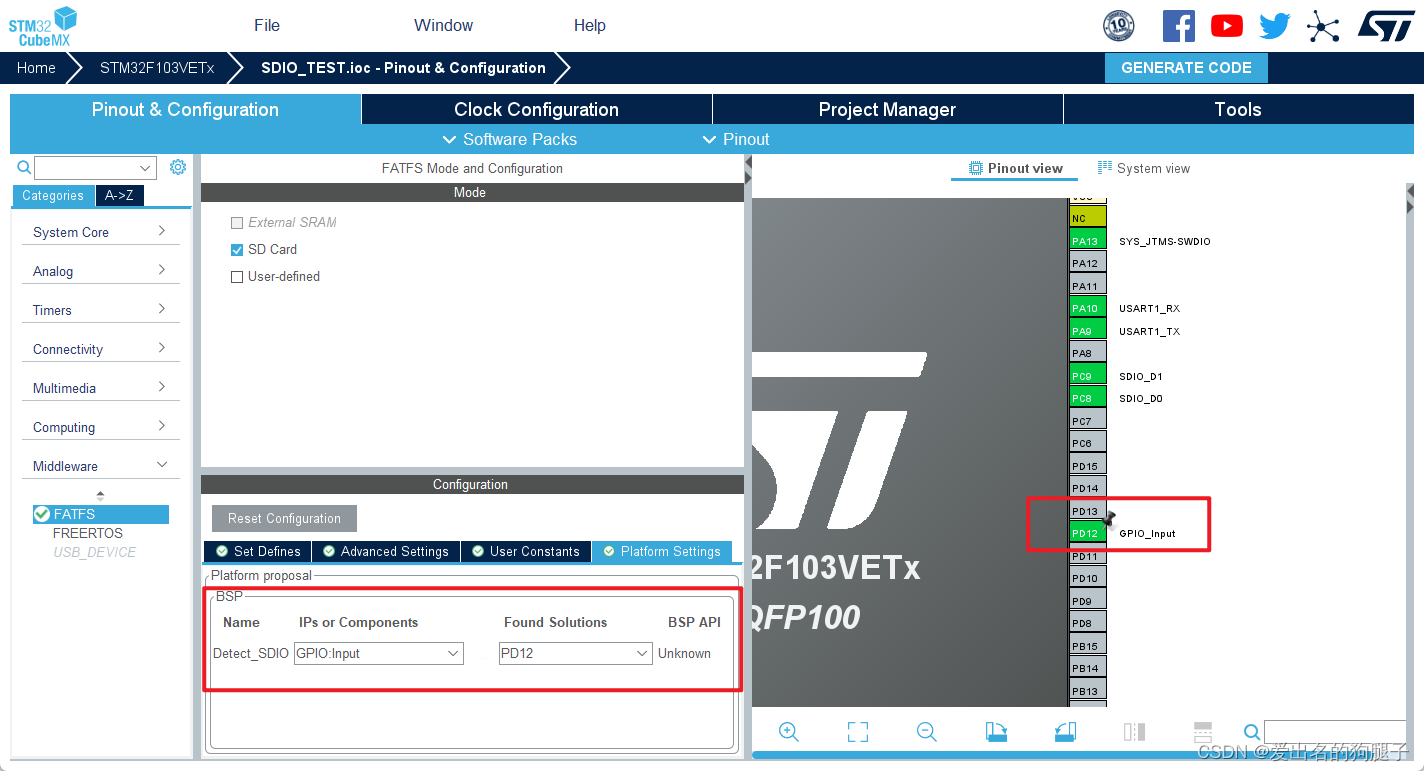Click the horizontal split view icon
Screen dimensions: 1424x771
[x=1203, y=732]
